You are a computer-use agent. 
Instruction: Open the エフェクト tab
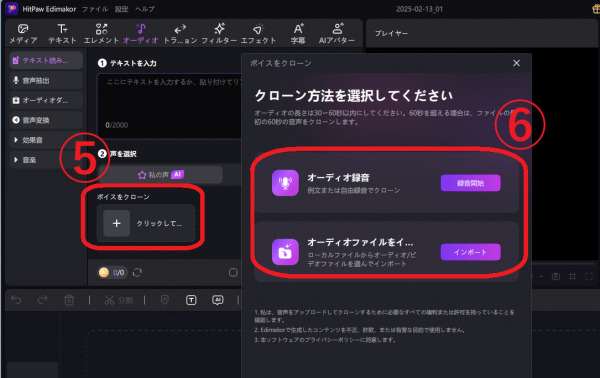(258, 34)
